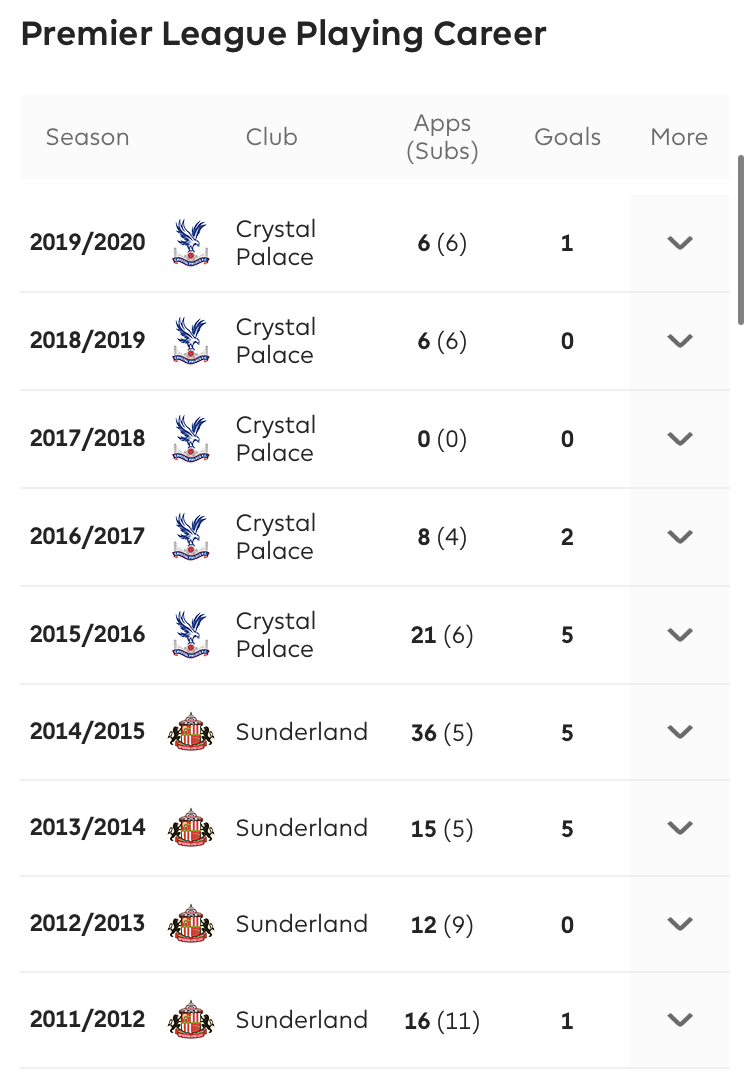750x1073 pixels.
Task: Click Sunderland crest in 2013/2014 row
Action: (191, 827)
